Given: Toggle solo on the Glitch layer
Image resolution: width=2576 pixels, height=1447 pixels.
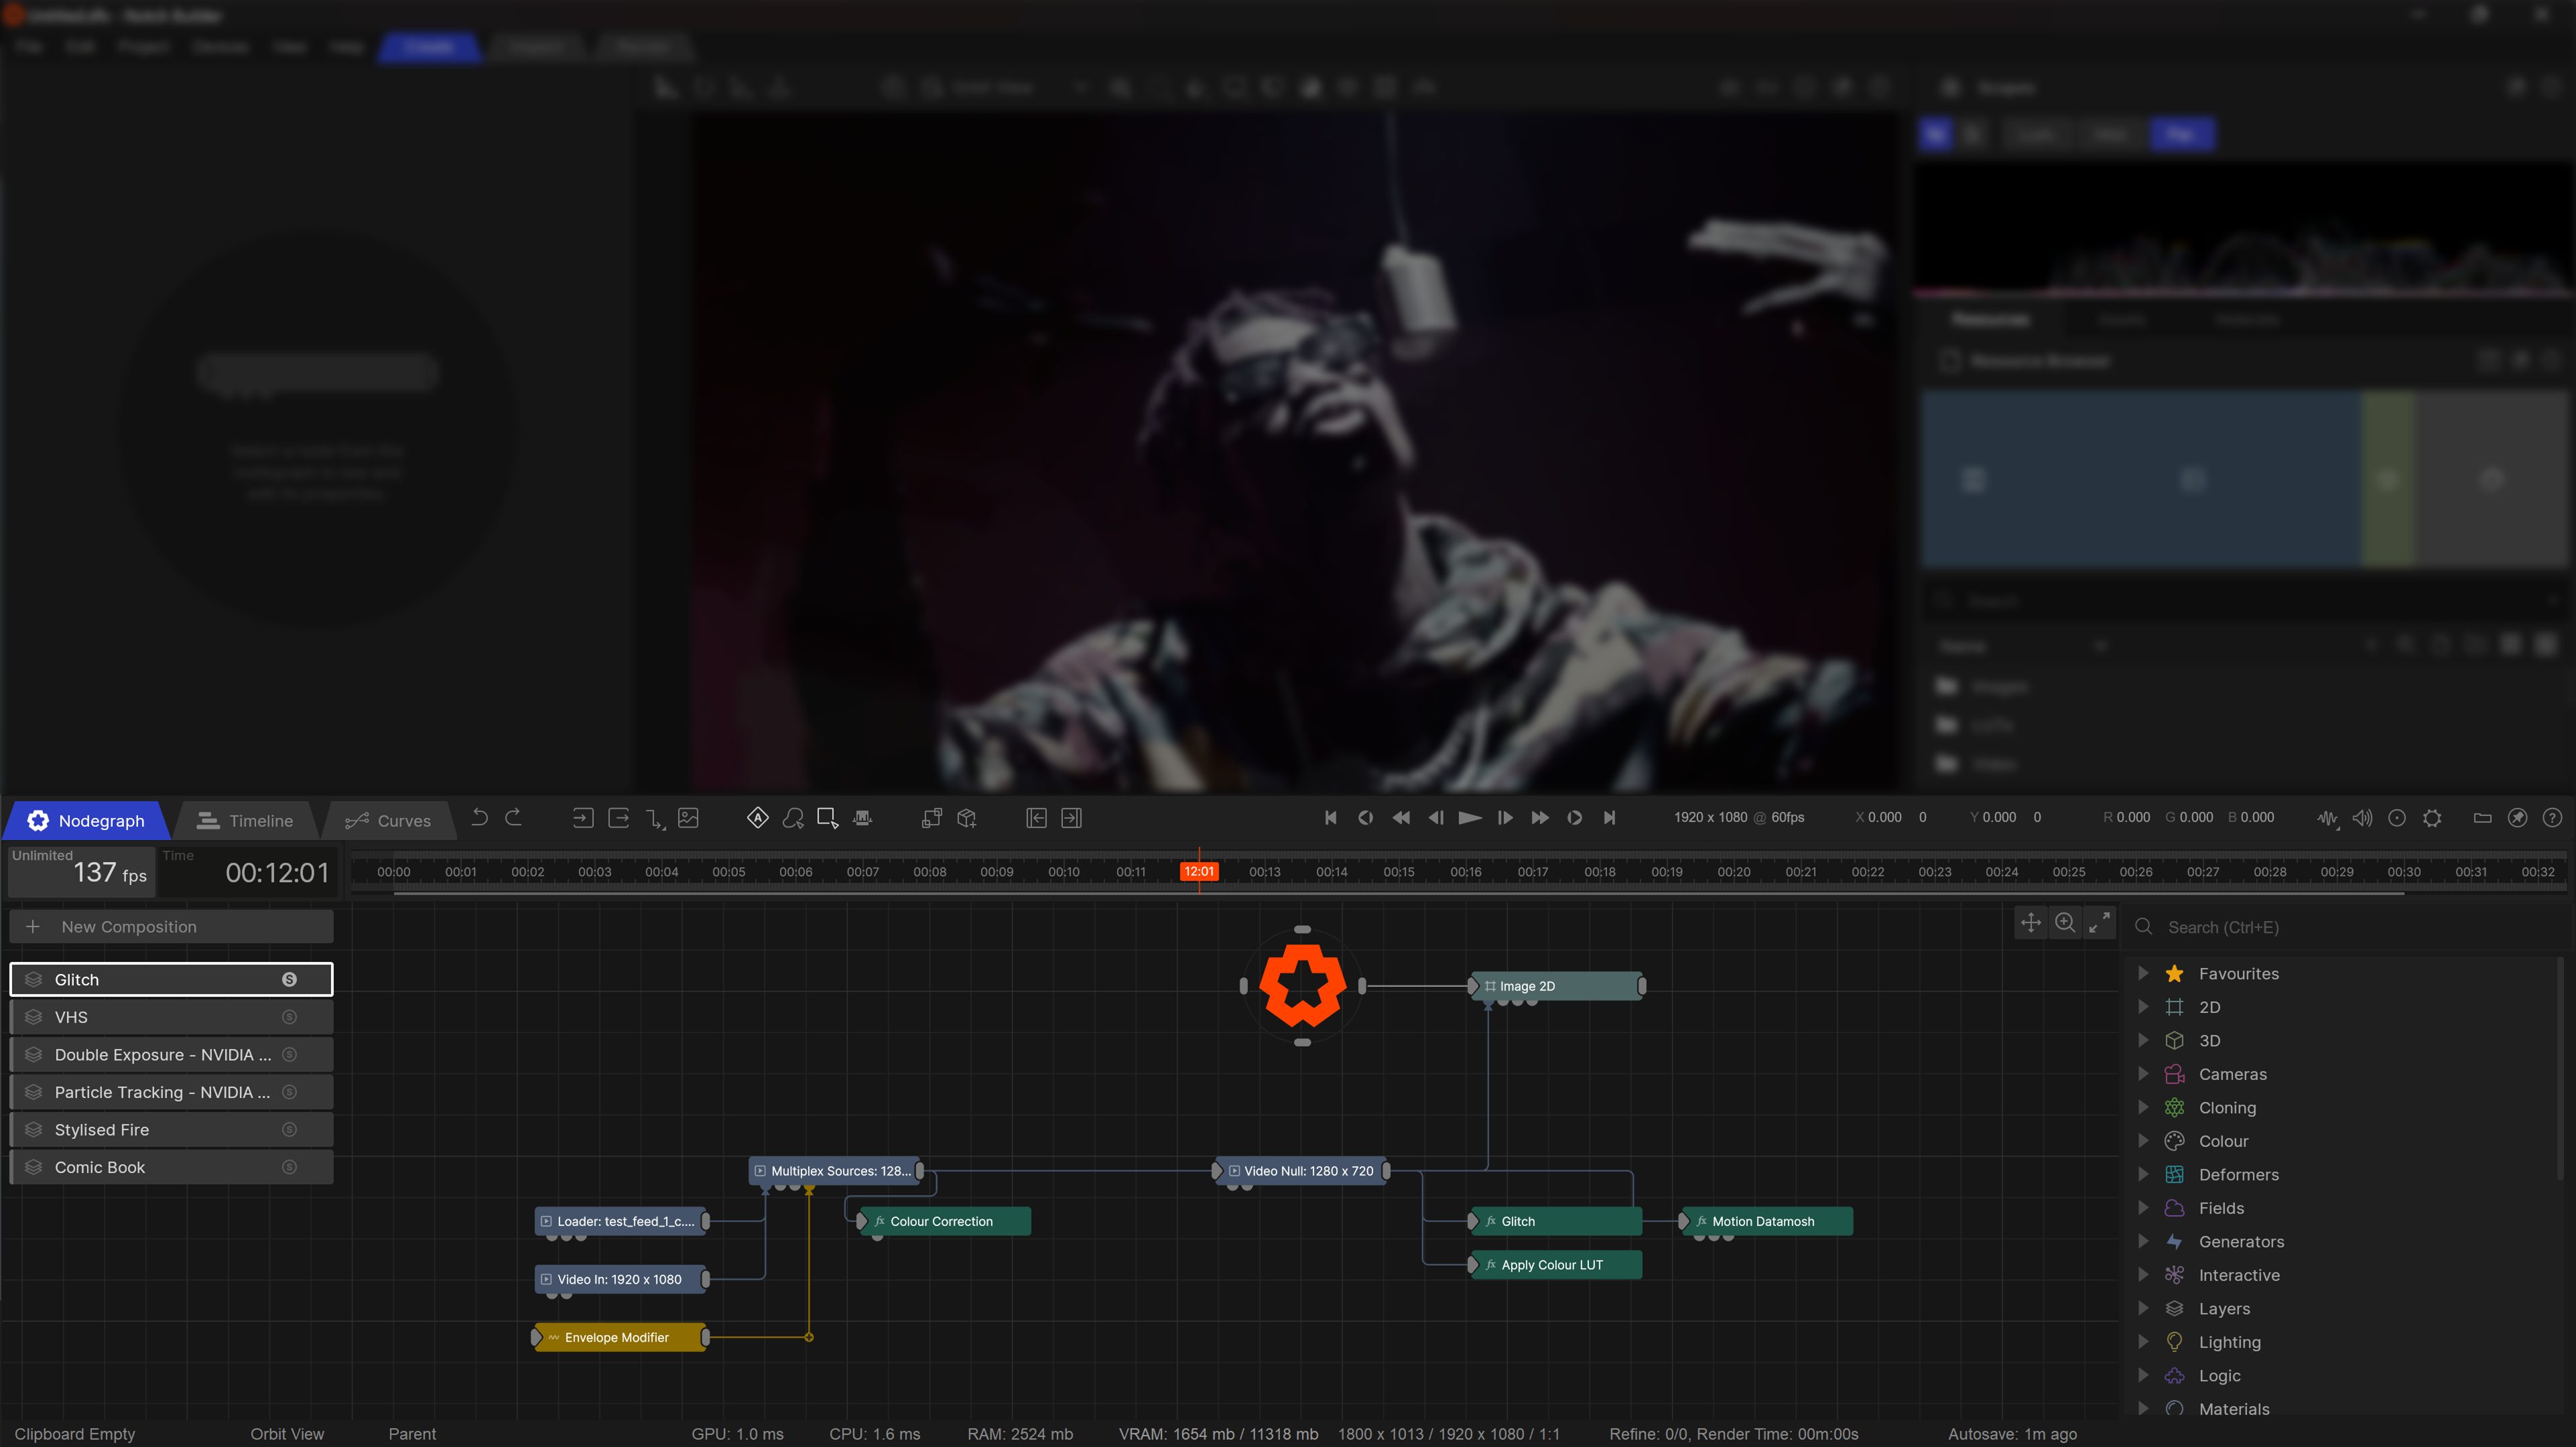Looking at the screenshot, I should pos(289,980).
